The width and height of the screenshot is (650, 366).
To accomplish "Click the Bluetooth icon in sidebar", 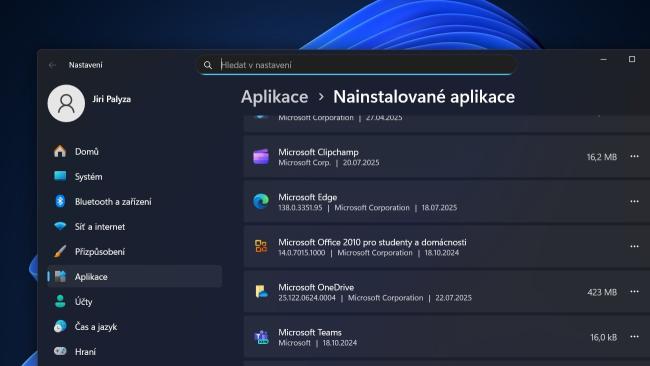I will click(60, 201).
